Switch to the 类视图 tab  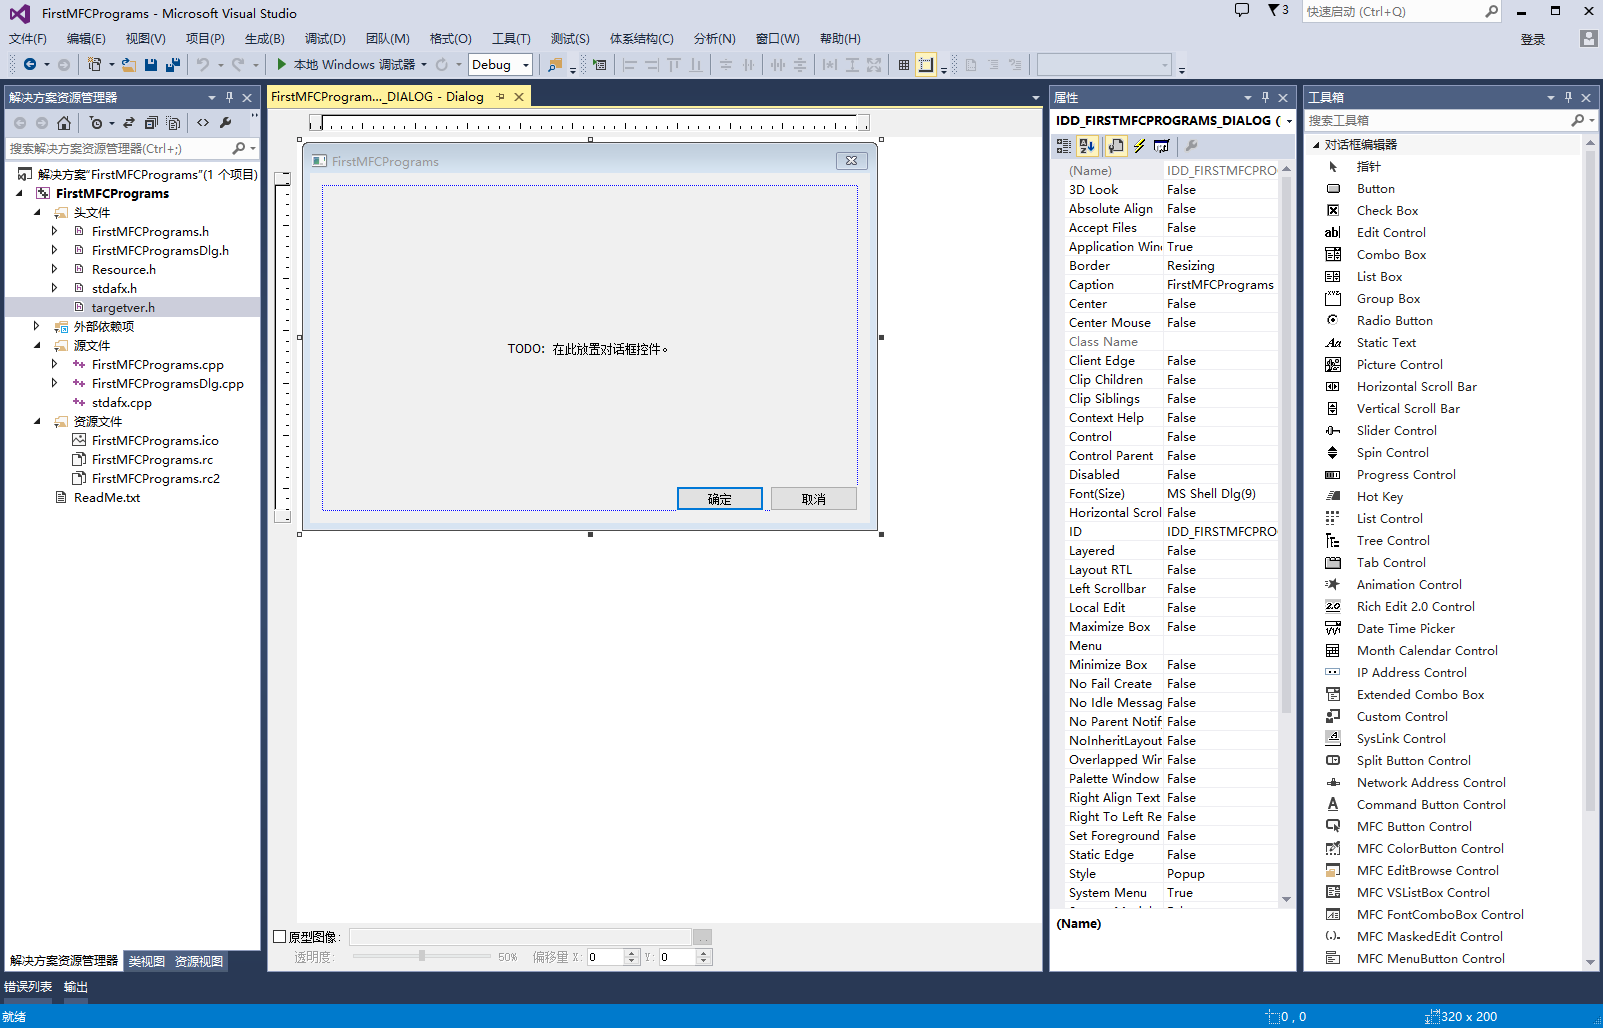click(147, 962)
